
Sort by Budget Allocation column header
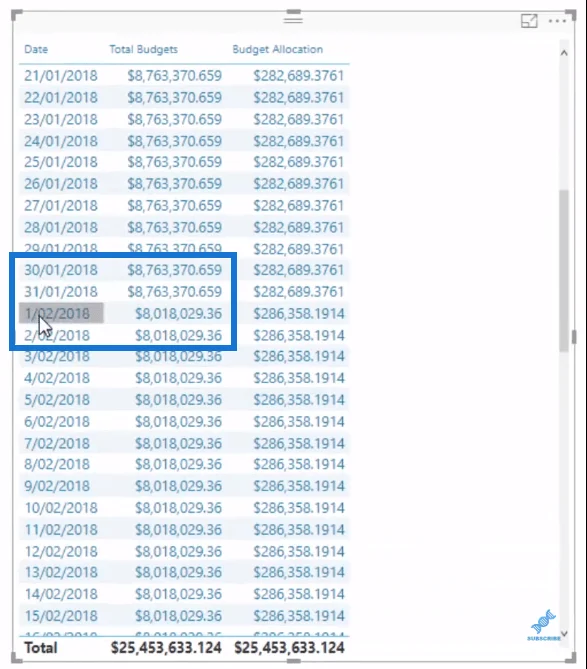pos(278,49)
